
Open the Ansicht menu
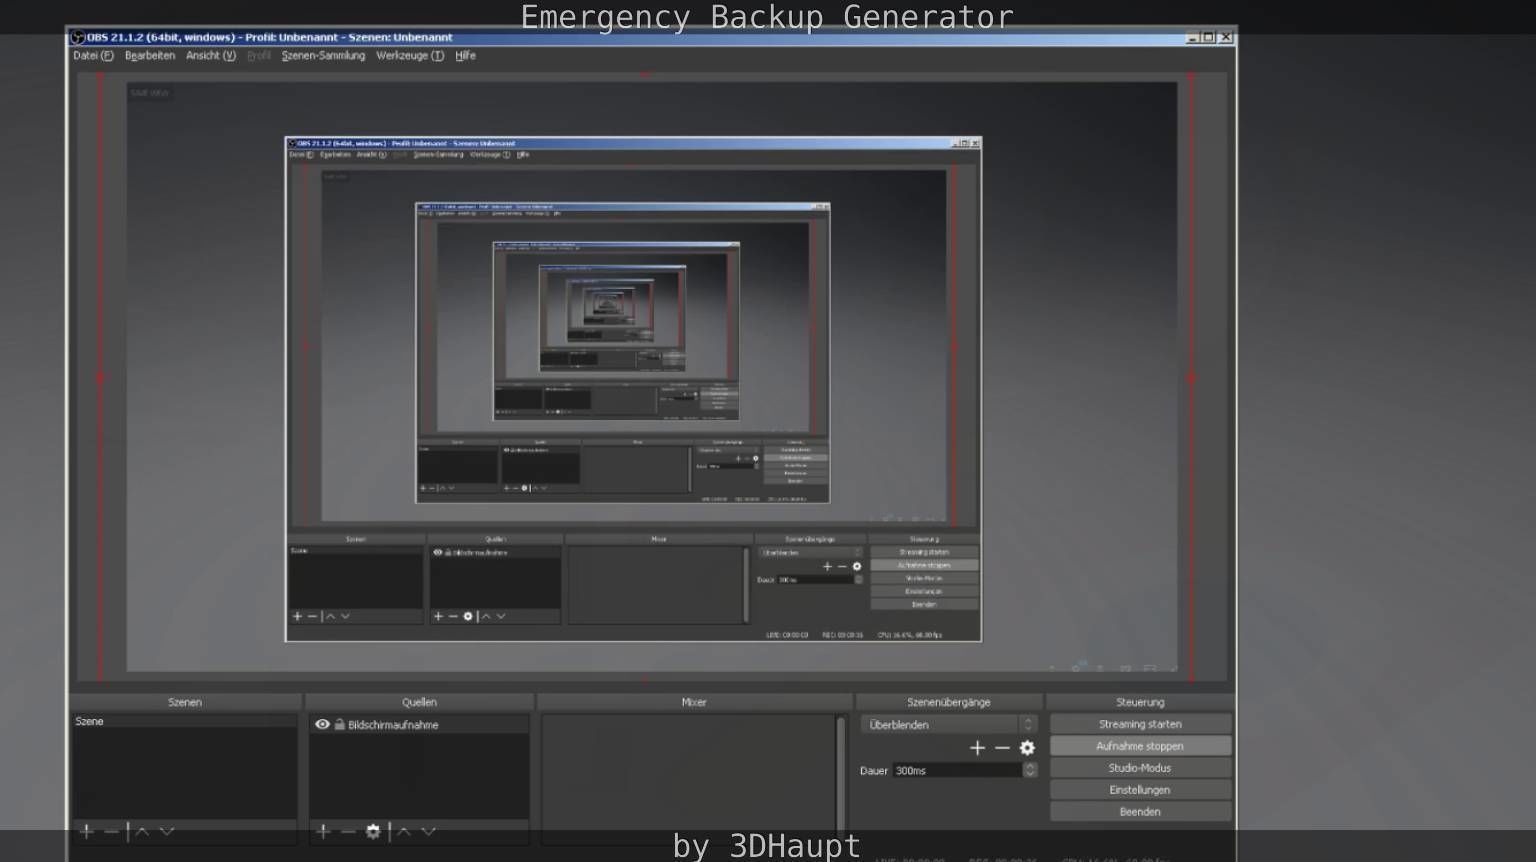click(x=211, y=56)
